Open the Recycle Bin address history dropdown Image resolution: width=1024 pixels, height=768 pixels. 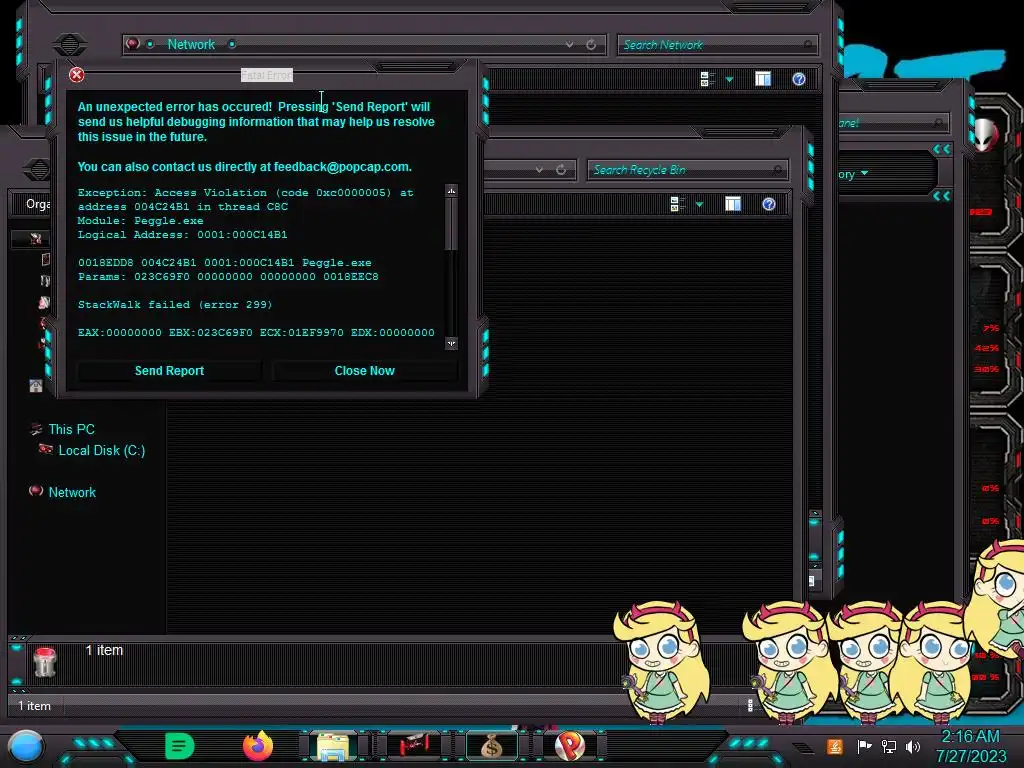539,170
